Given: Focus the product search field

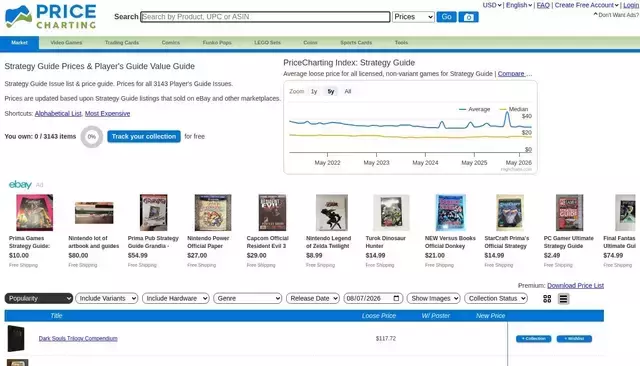Looking at the screenshot, I should tap(265, 17).
